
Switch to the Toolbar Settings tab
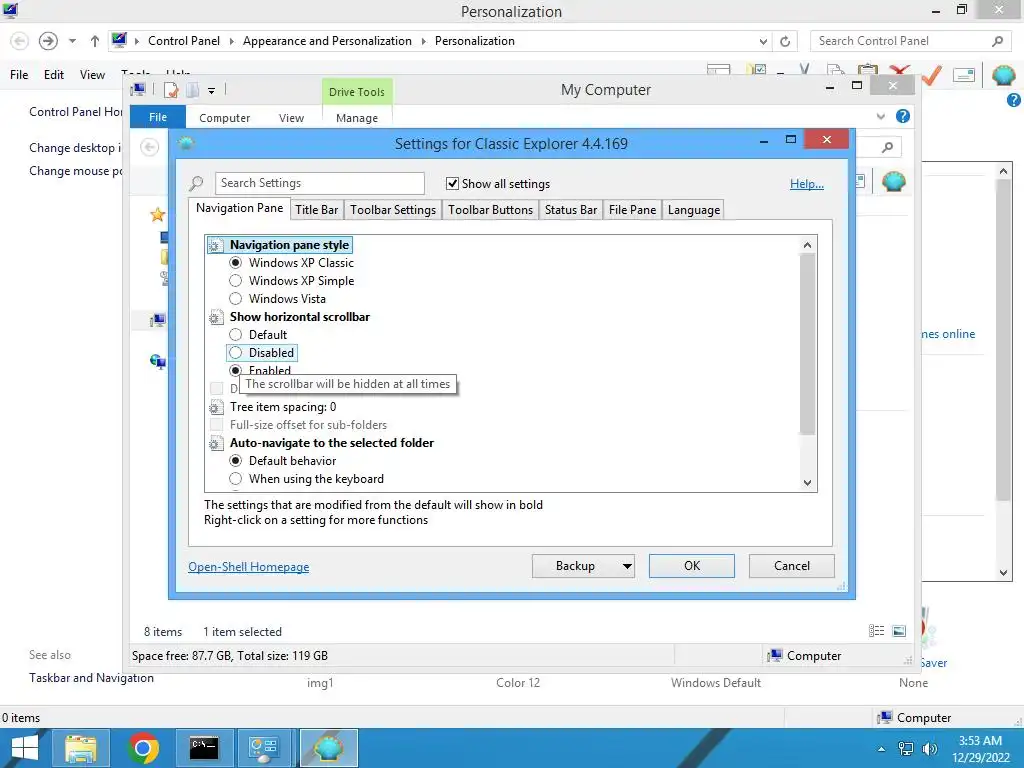pyautogui.click(x=392, y=210)
